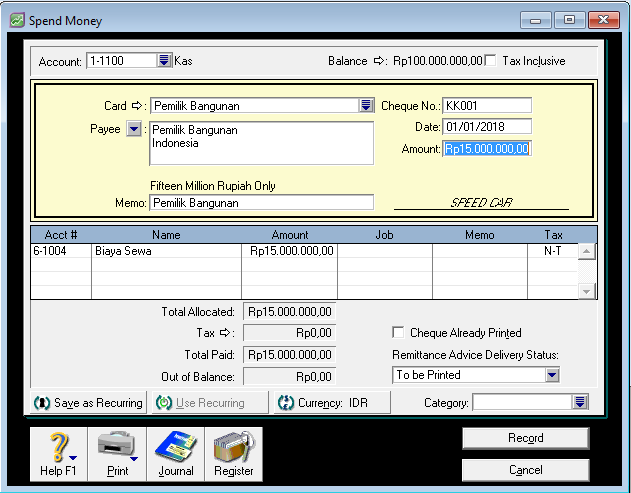Click the Print printer icon
The height and width of the screenshot is (493, 631).
(117, 454)
